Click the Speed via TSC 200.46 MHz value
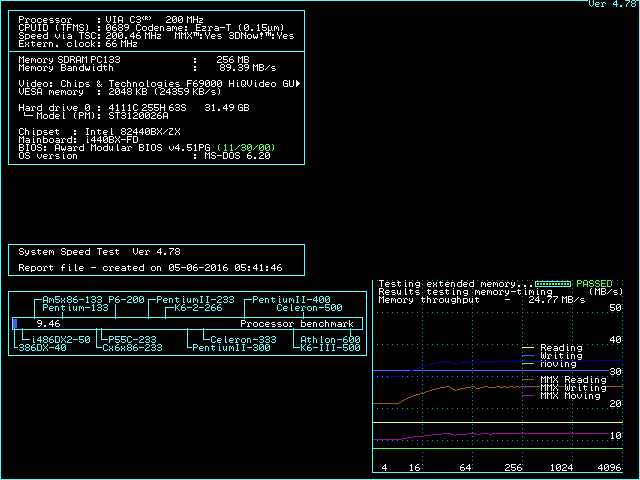This screenshot has width=640, height=480. (133, 36)
